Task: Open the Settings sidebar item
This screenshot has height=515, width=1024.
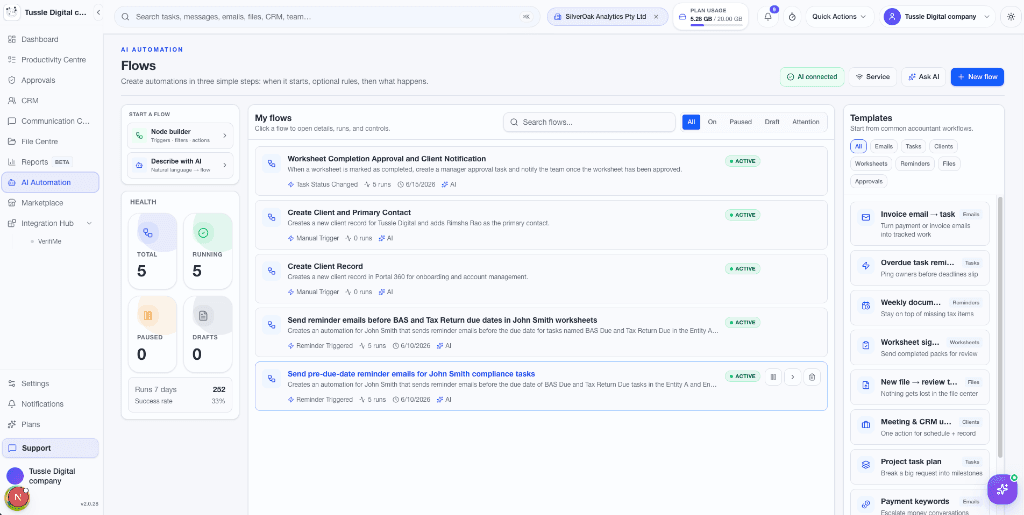Action: 50,383
